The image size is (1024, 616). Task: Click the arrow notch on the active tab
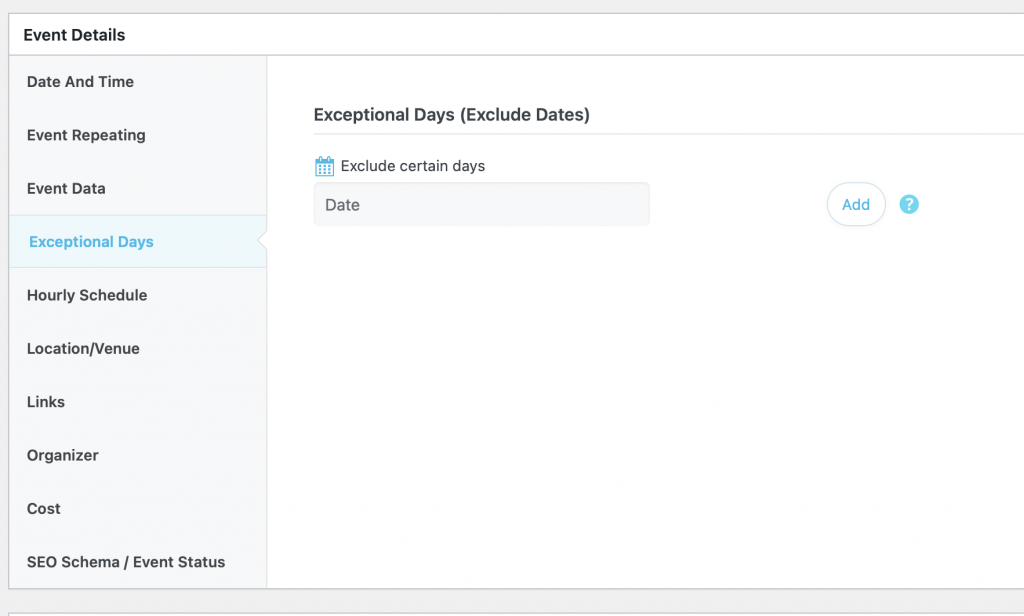[262, 242]
